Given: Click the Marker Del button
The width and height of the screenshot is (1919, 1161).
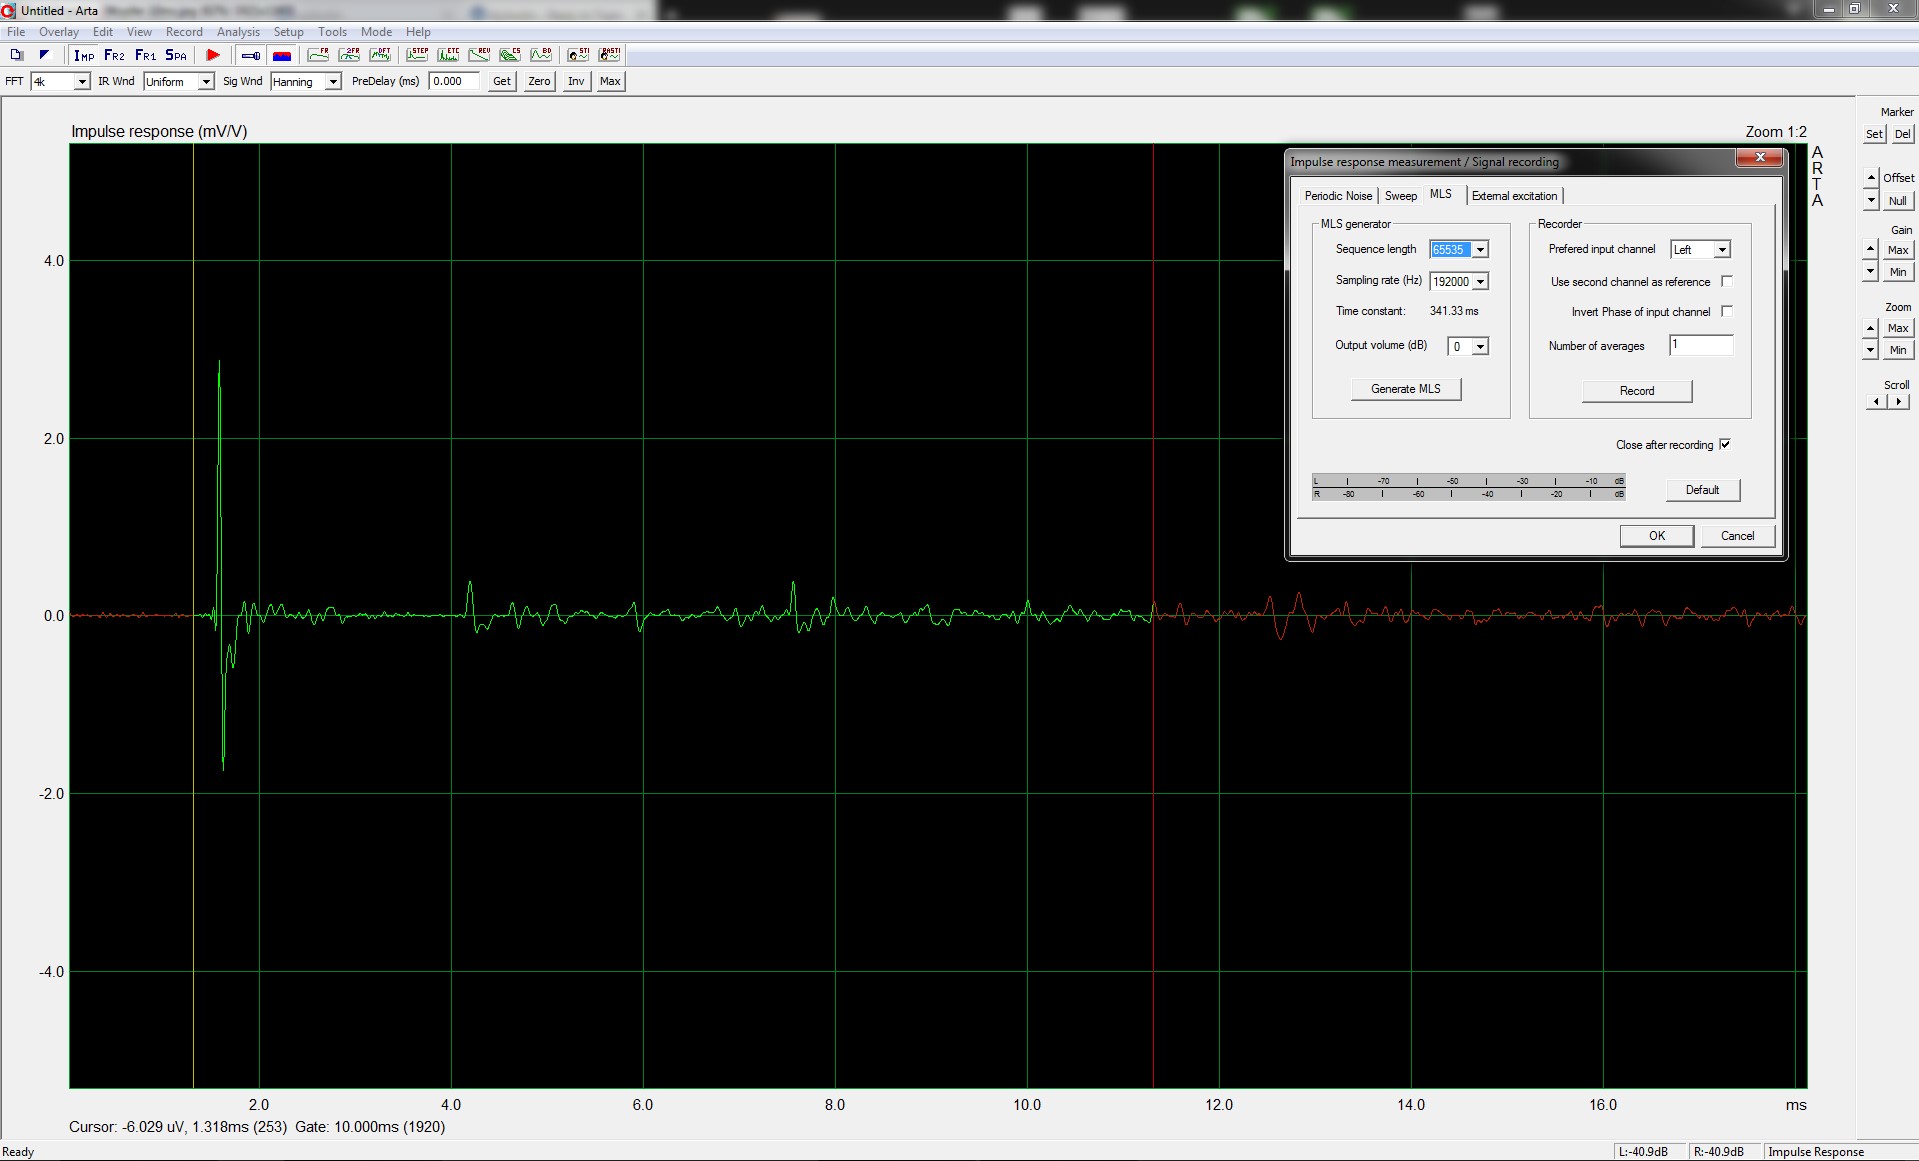Looking at the screenshot, I should click(1902, 134).
